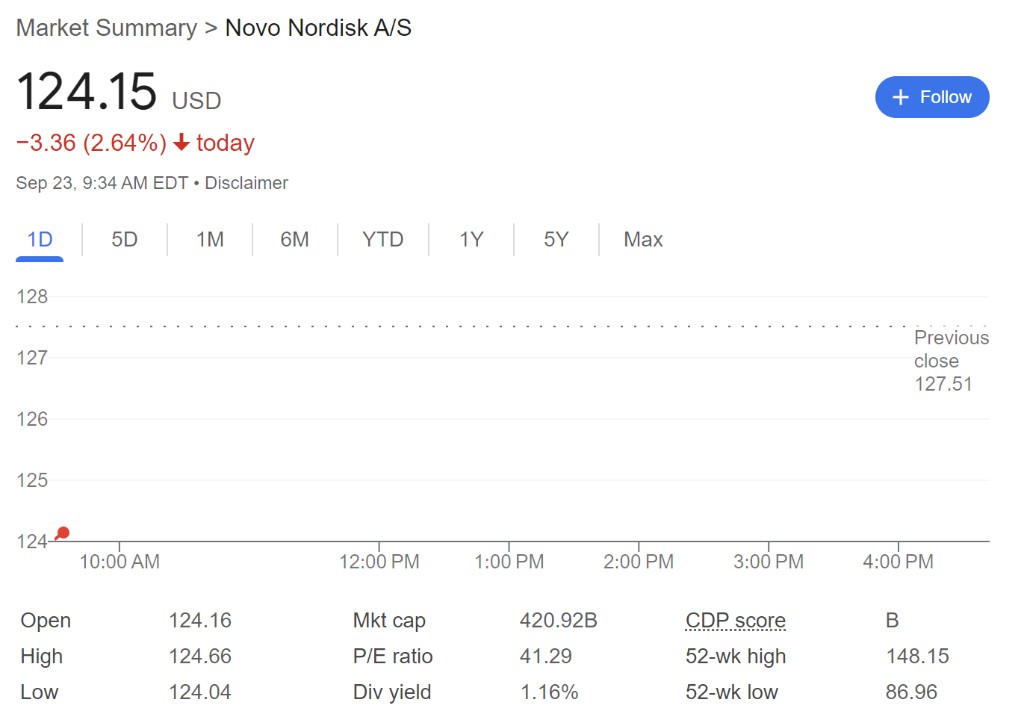Click the Market Summary breadcrumb
Viewport: 1024px width, 717px height.
click(106, 28)
